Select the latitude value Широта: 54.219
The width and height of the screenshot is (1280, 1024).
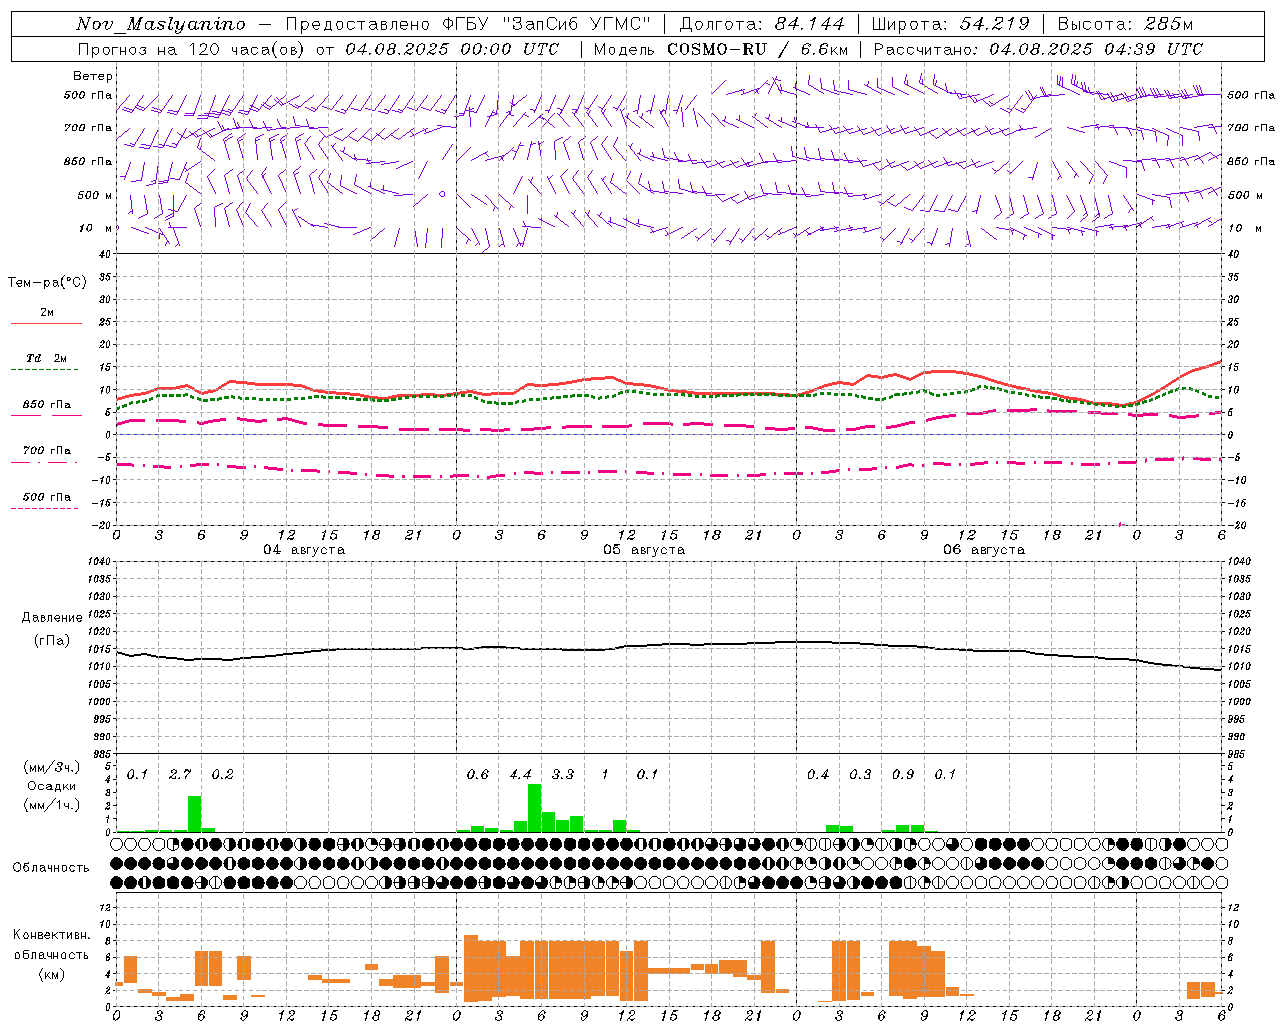952,24
